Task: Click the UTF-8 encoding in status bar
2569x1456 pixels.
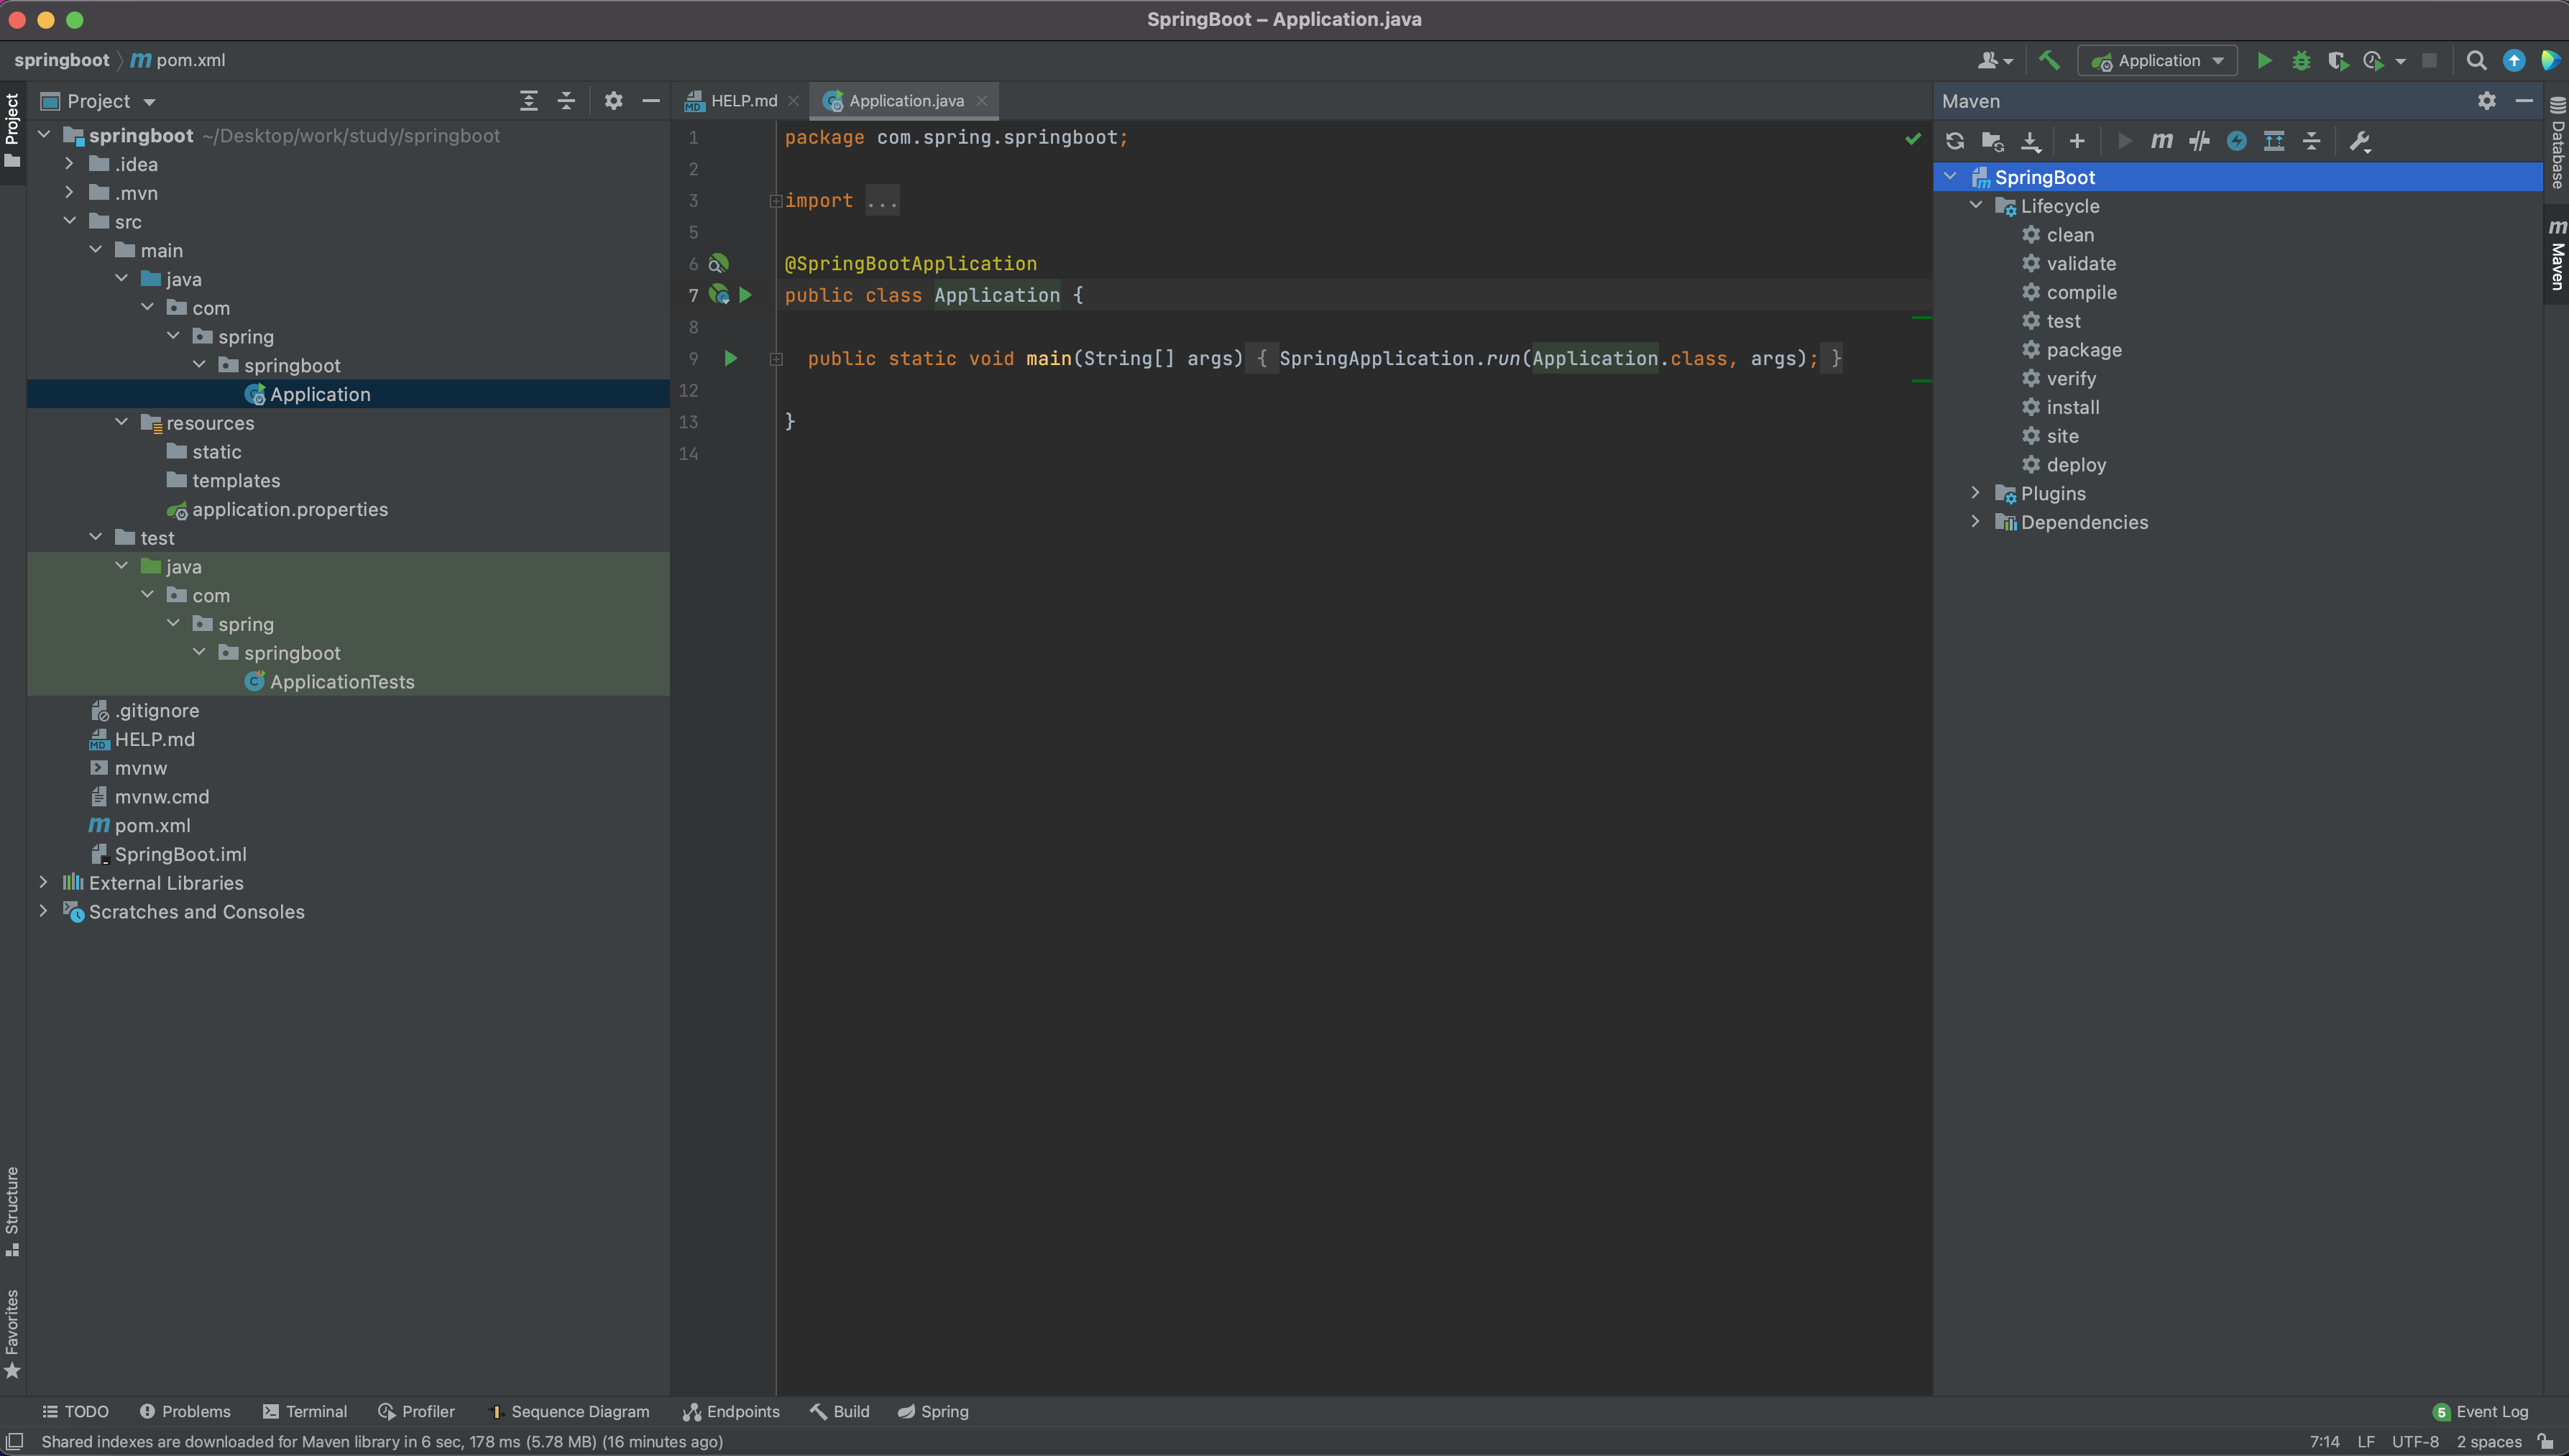Action: click(2414, 1441)
